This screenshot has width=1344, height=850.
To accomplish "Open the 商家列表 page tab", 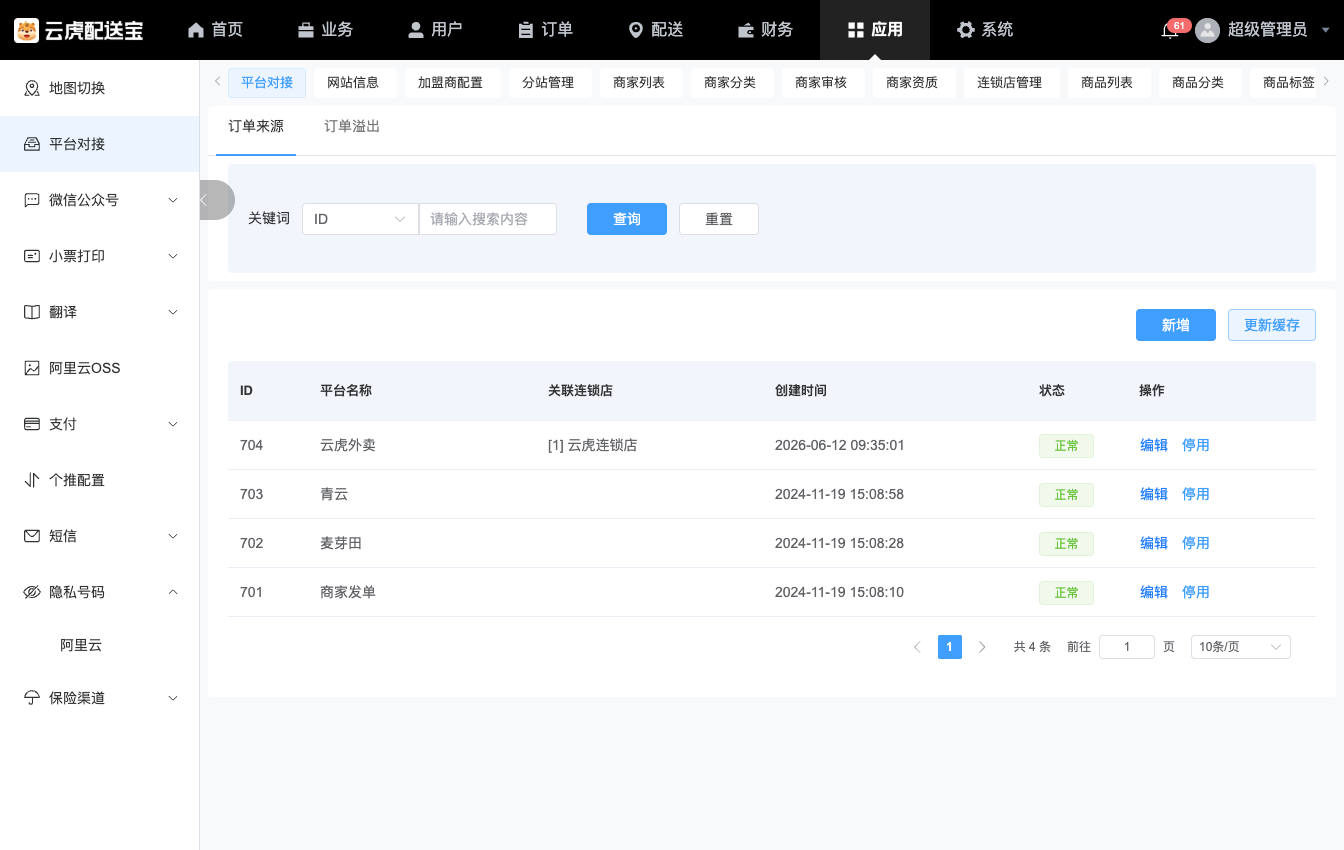I will coord(639,83).
